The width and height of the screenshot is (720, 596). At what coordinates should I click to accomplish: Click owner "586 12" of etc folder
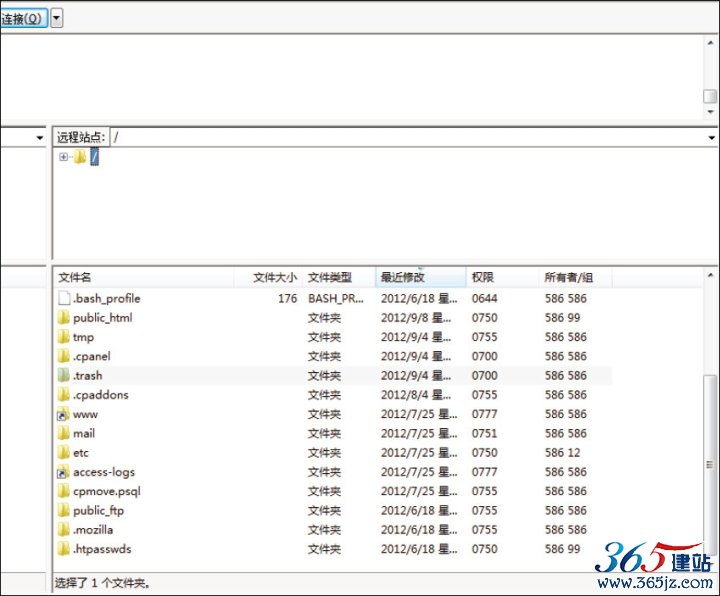[562, 453]
